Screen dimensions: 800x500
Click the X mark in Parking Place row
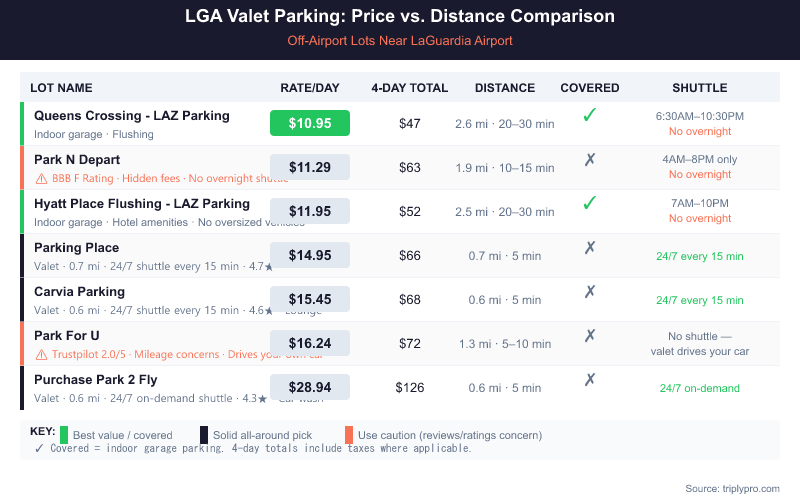pos(590,247)
